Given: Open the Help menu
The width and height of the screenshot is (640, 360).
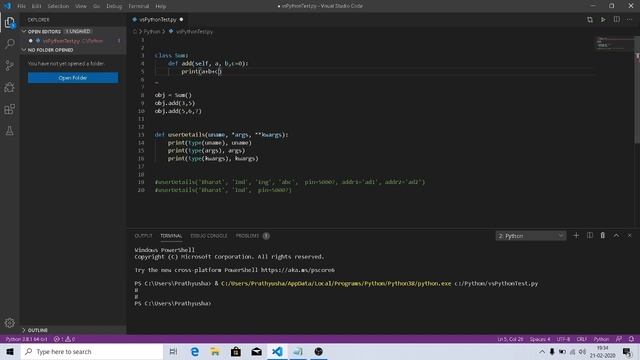Looking at the screenshot, I should 160,6.
